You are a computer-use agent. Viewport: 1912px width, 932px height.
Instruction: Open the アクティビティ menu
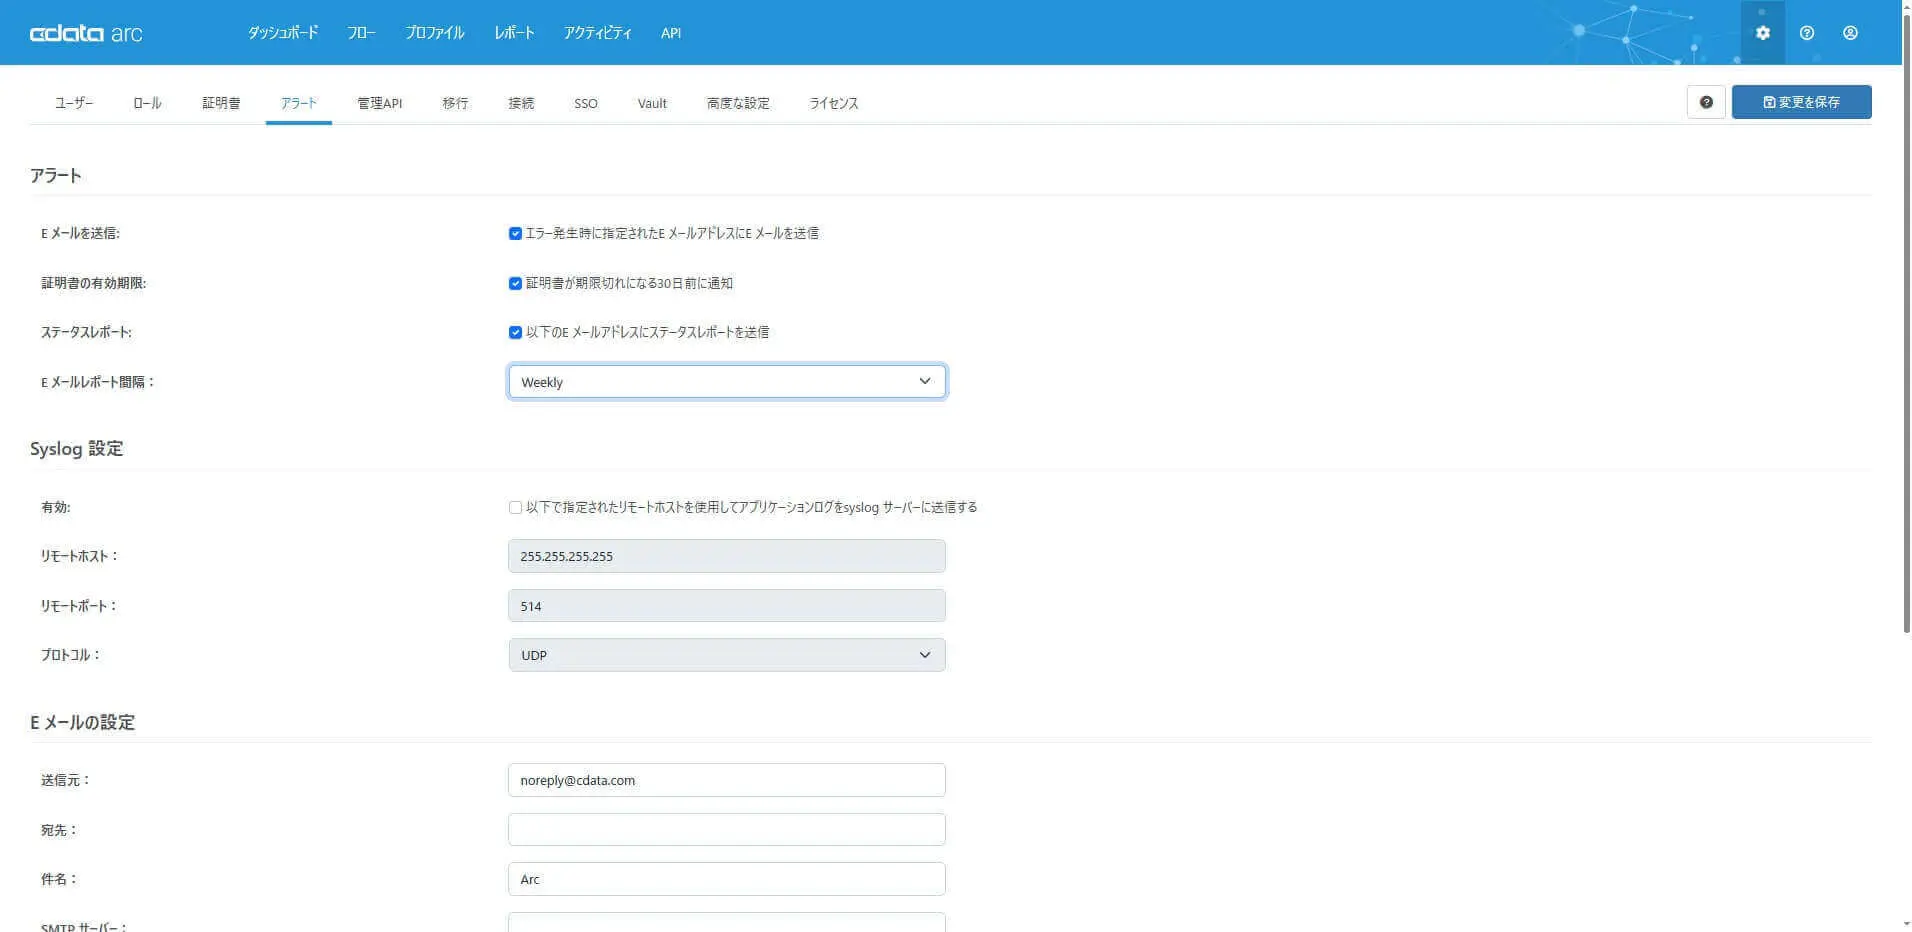pos(597,33)
